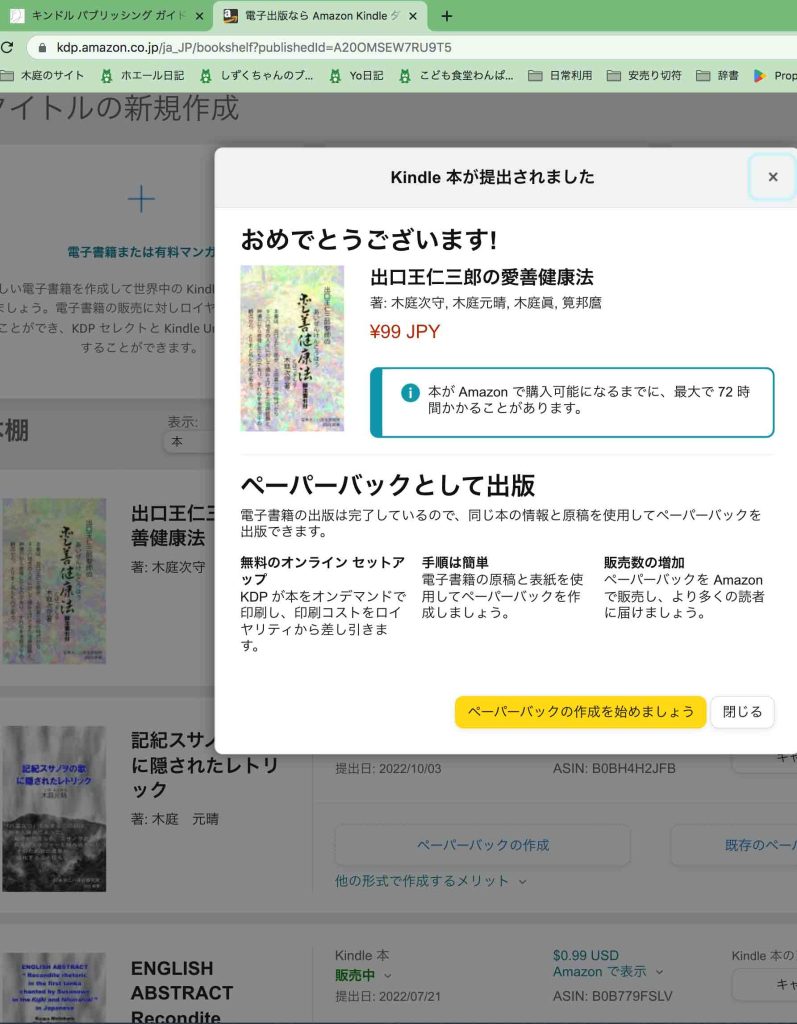The image size is (797, 1024).
Task: Click the 無料のオンライン セットアップ heading
Action: [323, 571]
